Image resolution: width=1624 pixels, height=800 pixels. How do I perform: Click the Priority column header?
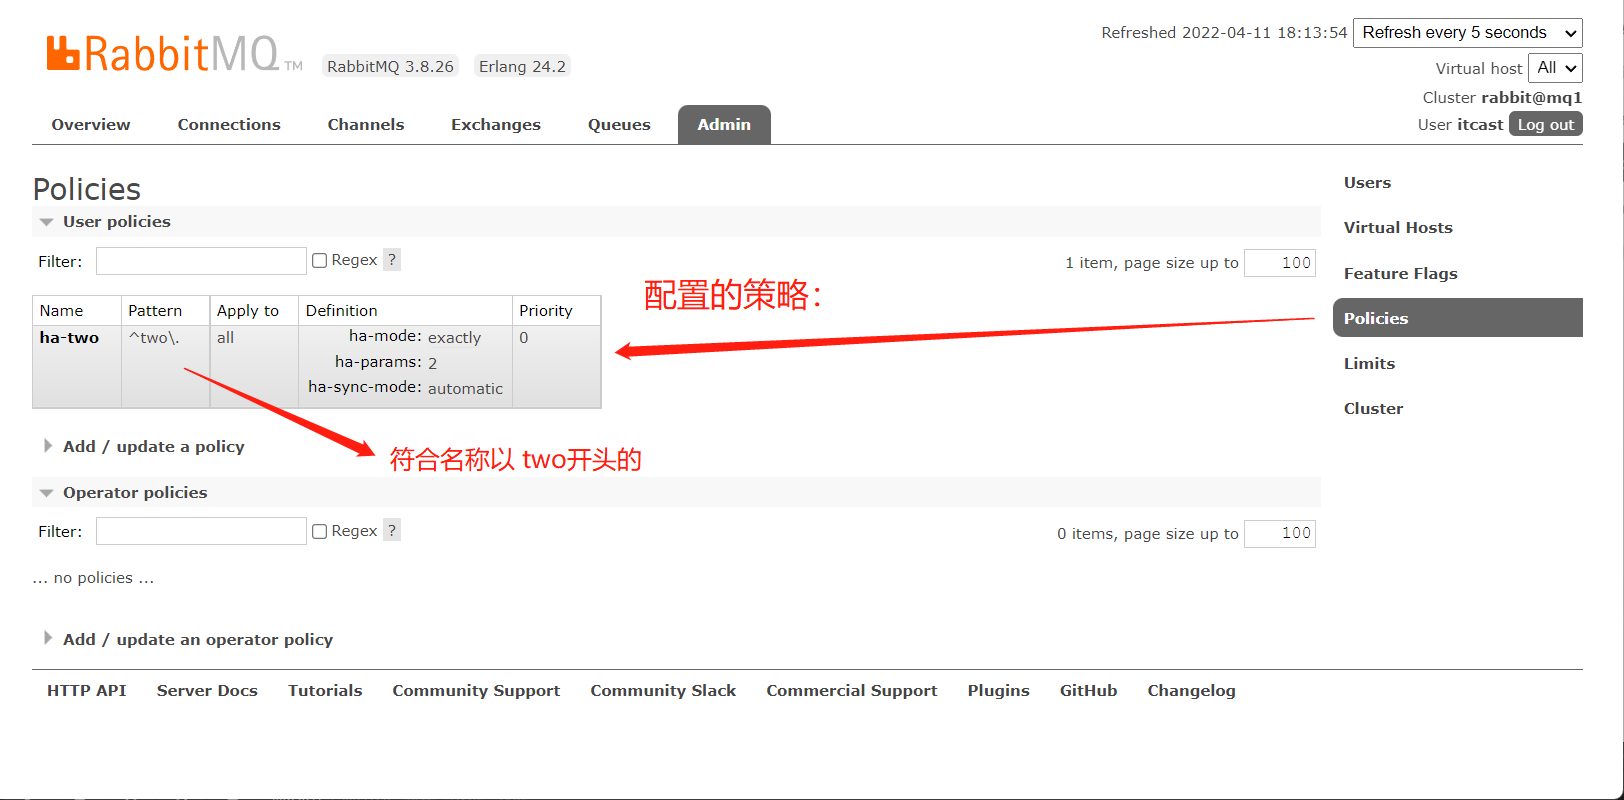[556, 311]
